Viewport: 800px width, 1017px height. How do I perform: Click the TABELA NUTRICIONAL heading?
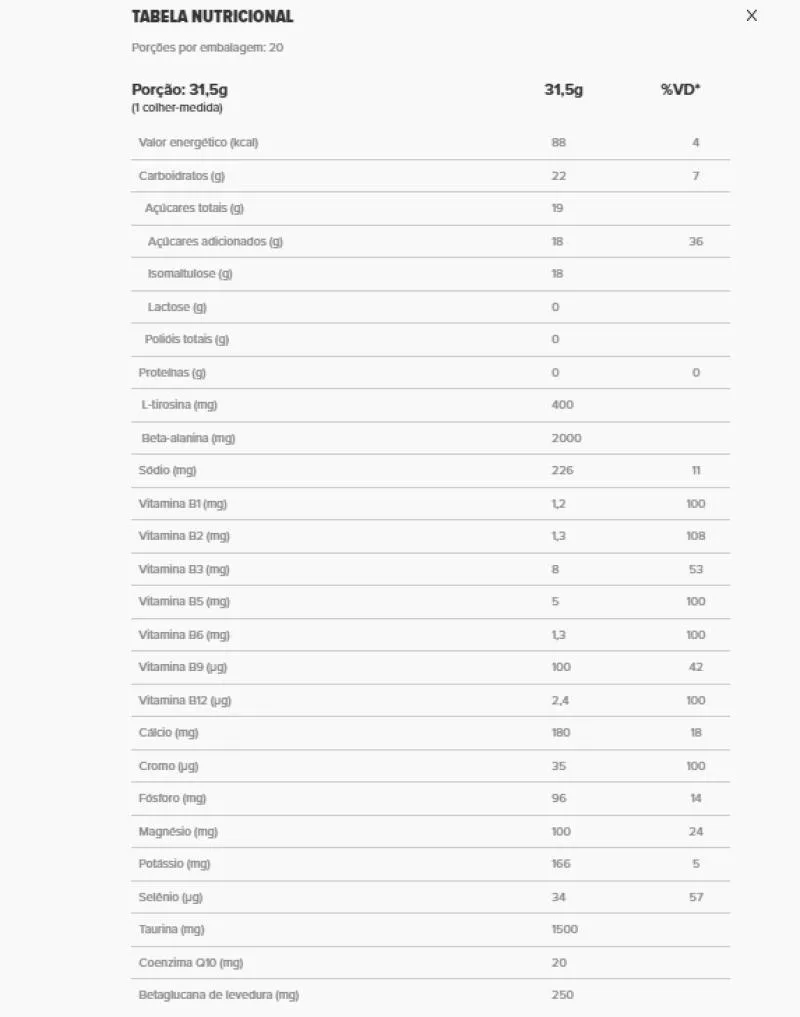tap(213, 17)
